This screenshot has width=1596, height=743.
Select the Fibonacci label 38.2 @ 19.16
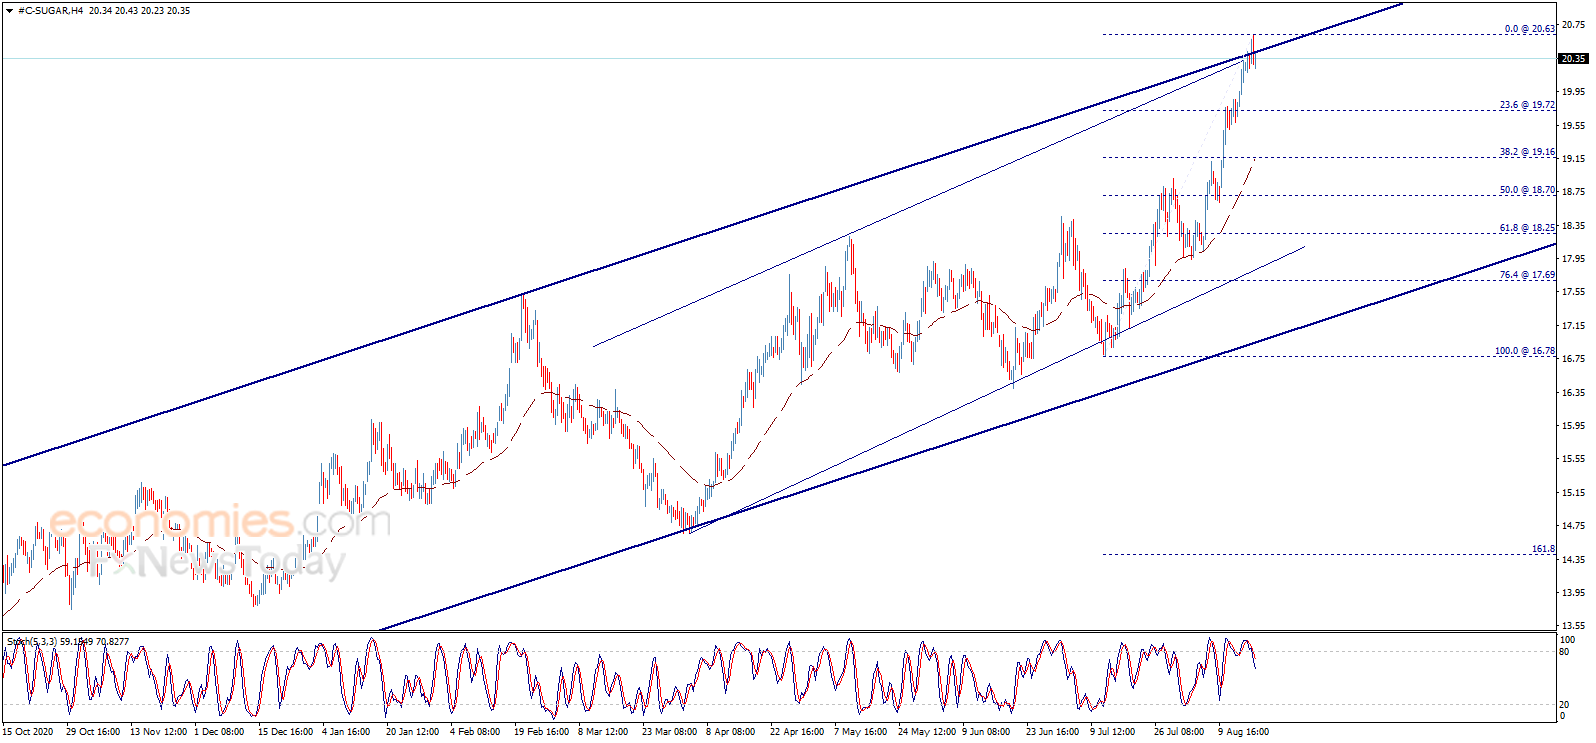click(1527, 152)
